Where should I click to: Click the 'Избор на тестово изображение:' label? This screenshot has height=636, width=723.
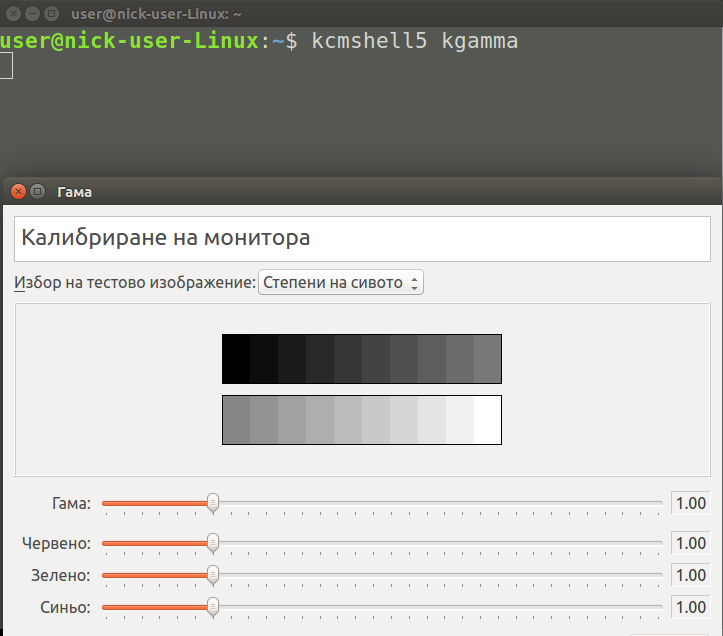[135, 282]
